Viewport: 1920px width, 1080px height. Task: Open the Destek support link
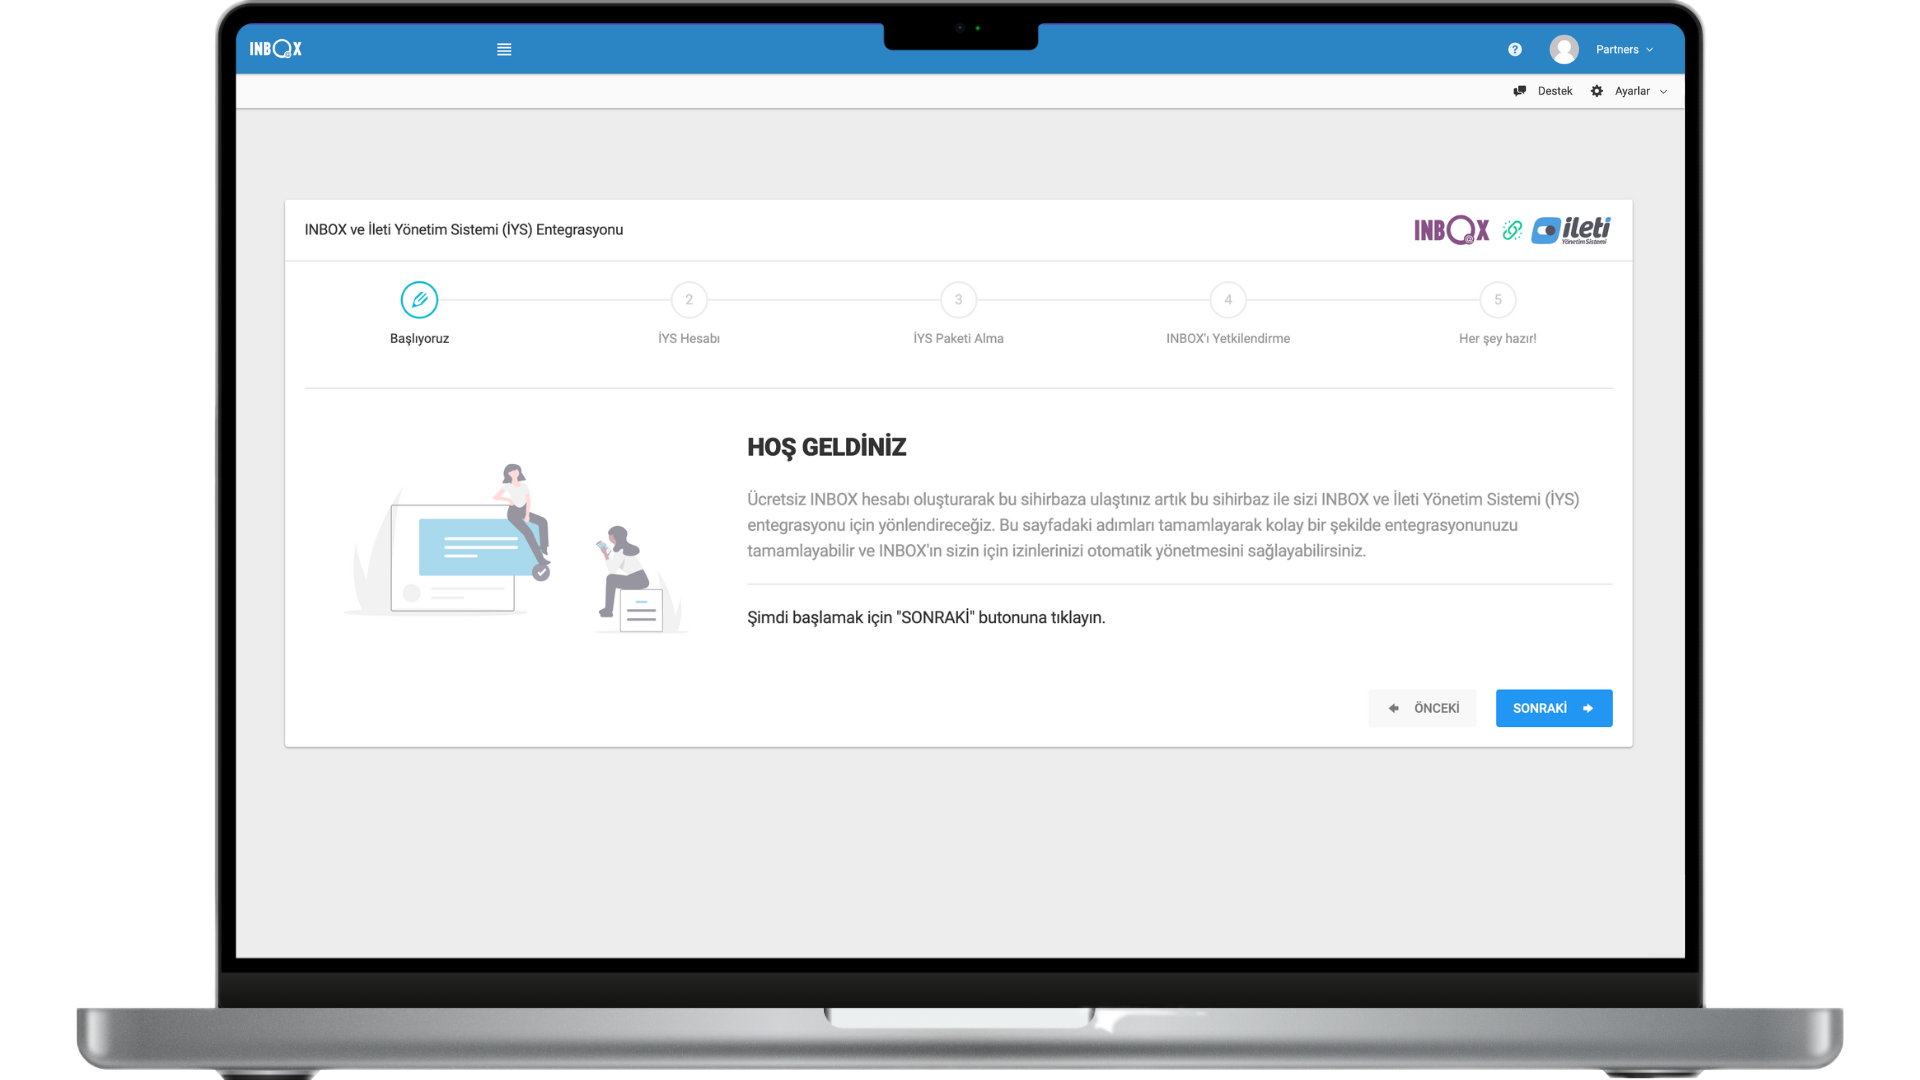tap(1554, 91)
